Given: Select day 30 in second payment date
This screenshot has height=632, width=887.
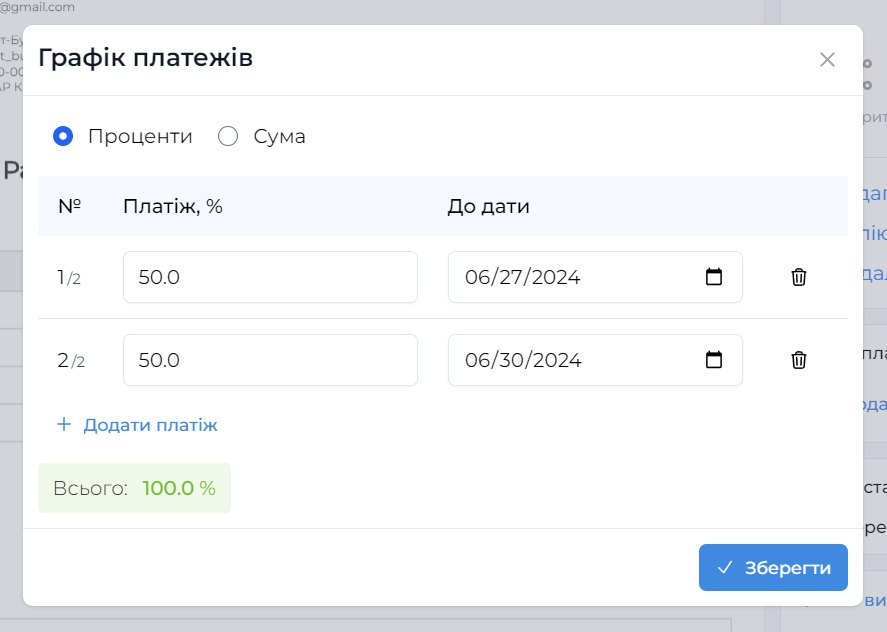Looking at the screenshot, I should point(509,360).
